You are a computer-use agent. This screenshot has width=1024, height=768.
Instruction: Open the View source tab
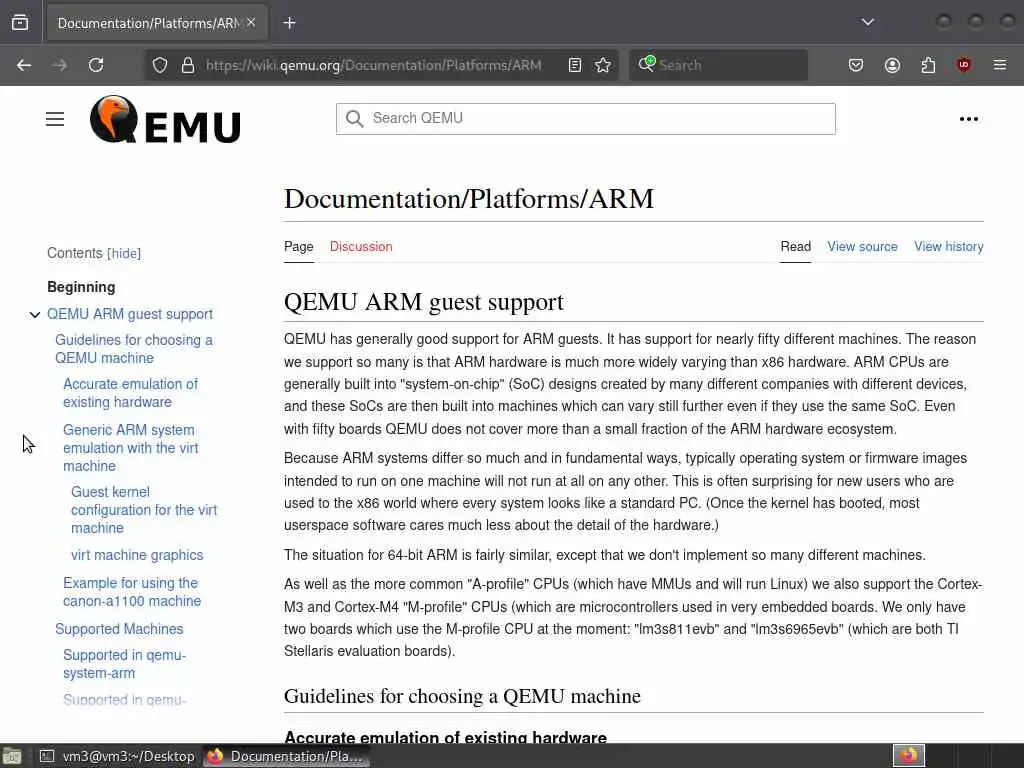[862, 247]
